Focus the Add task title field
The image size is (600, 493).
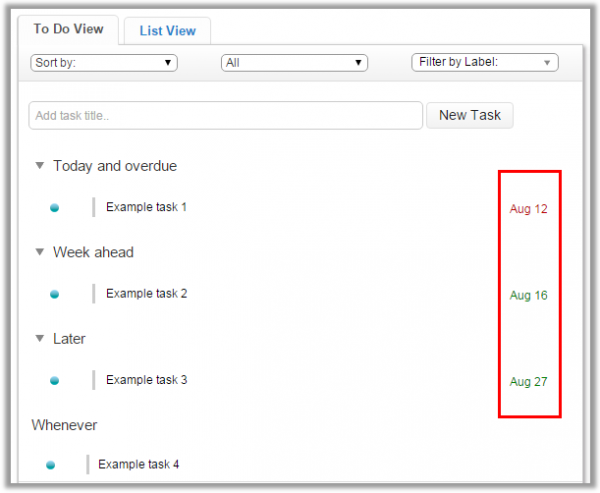pyautogui.click(x=225, y=115)
